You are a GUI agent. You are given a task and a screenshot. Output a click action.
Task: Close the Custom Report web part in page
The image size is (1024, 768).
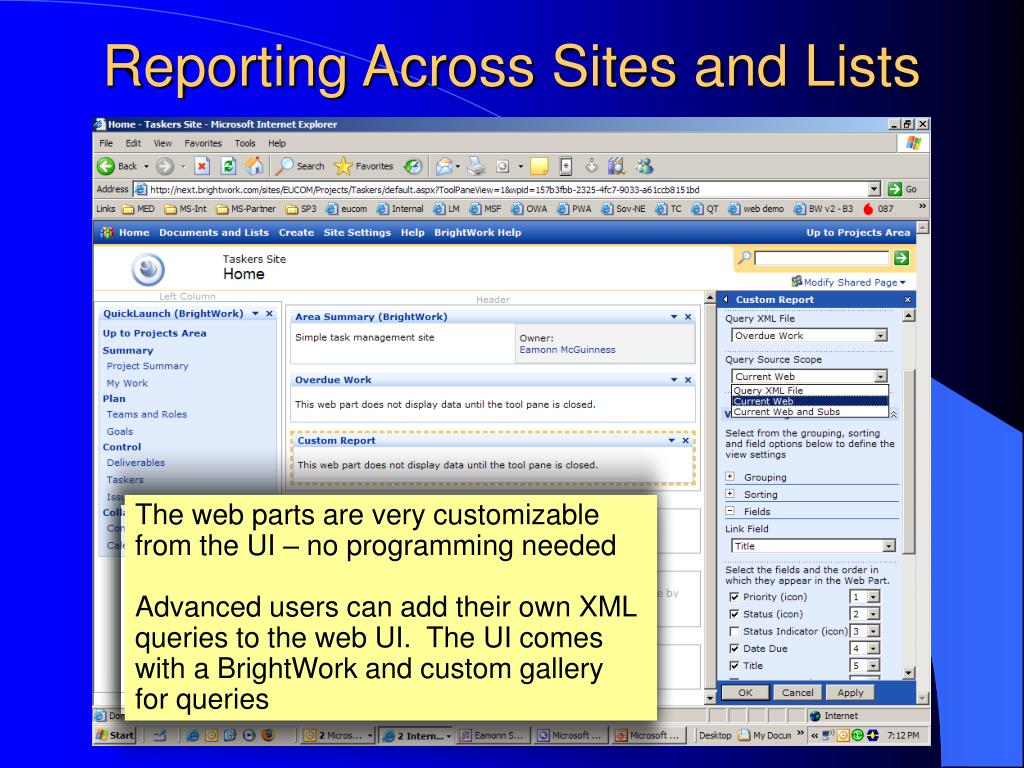pos(686,441)
